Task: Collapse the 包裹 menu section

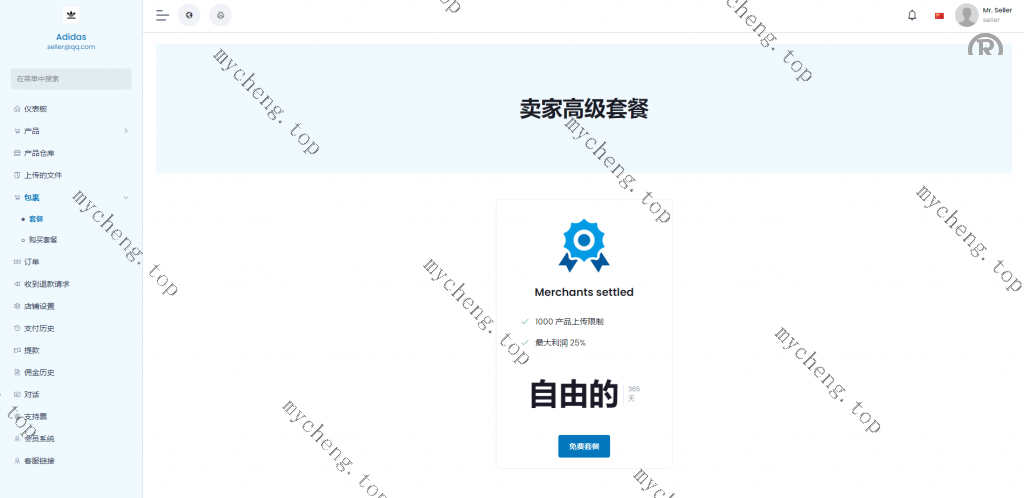Action: (x=125, y=197)
